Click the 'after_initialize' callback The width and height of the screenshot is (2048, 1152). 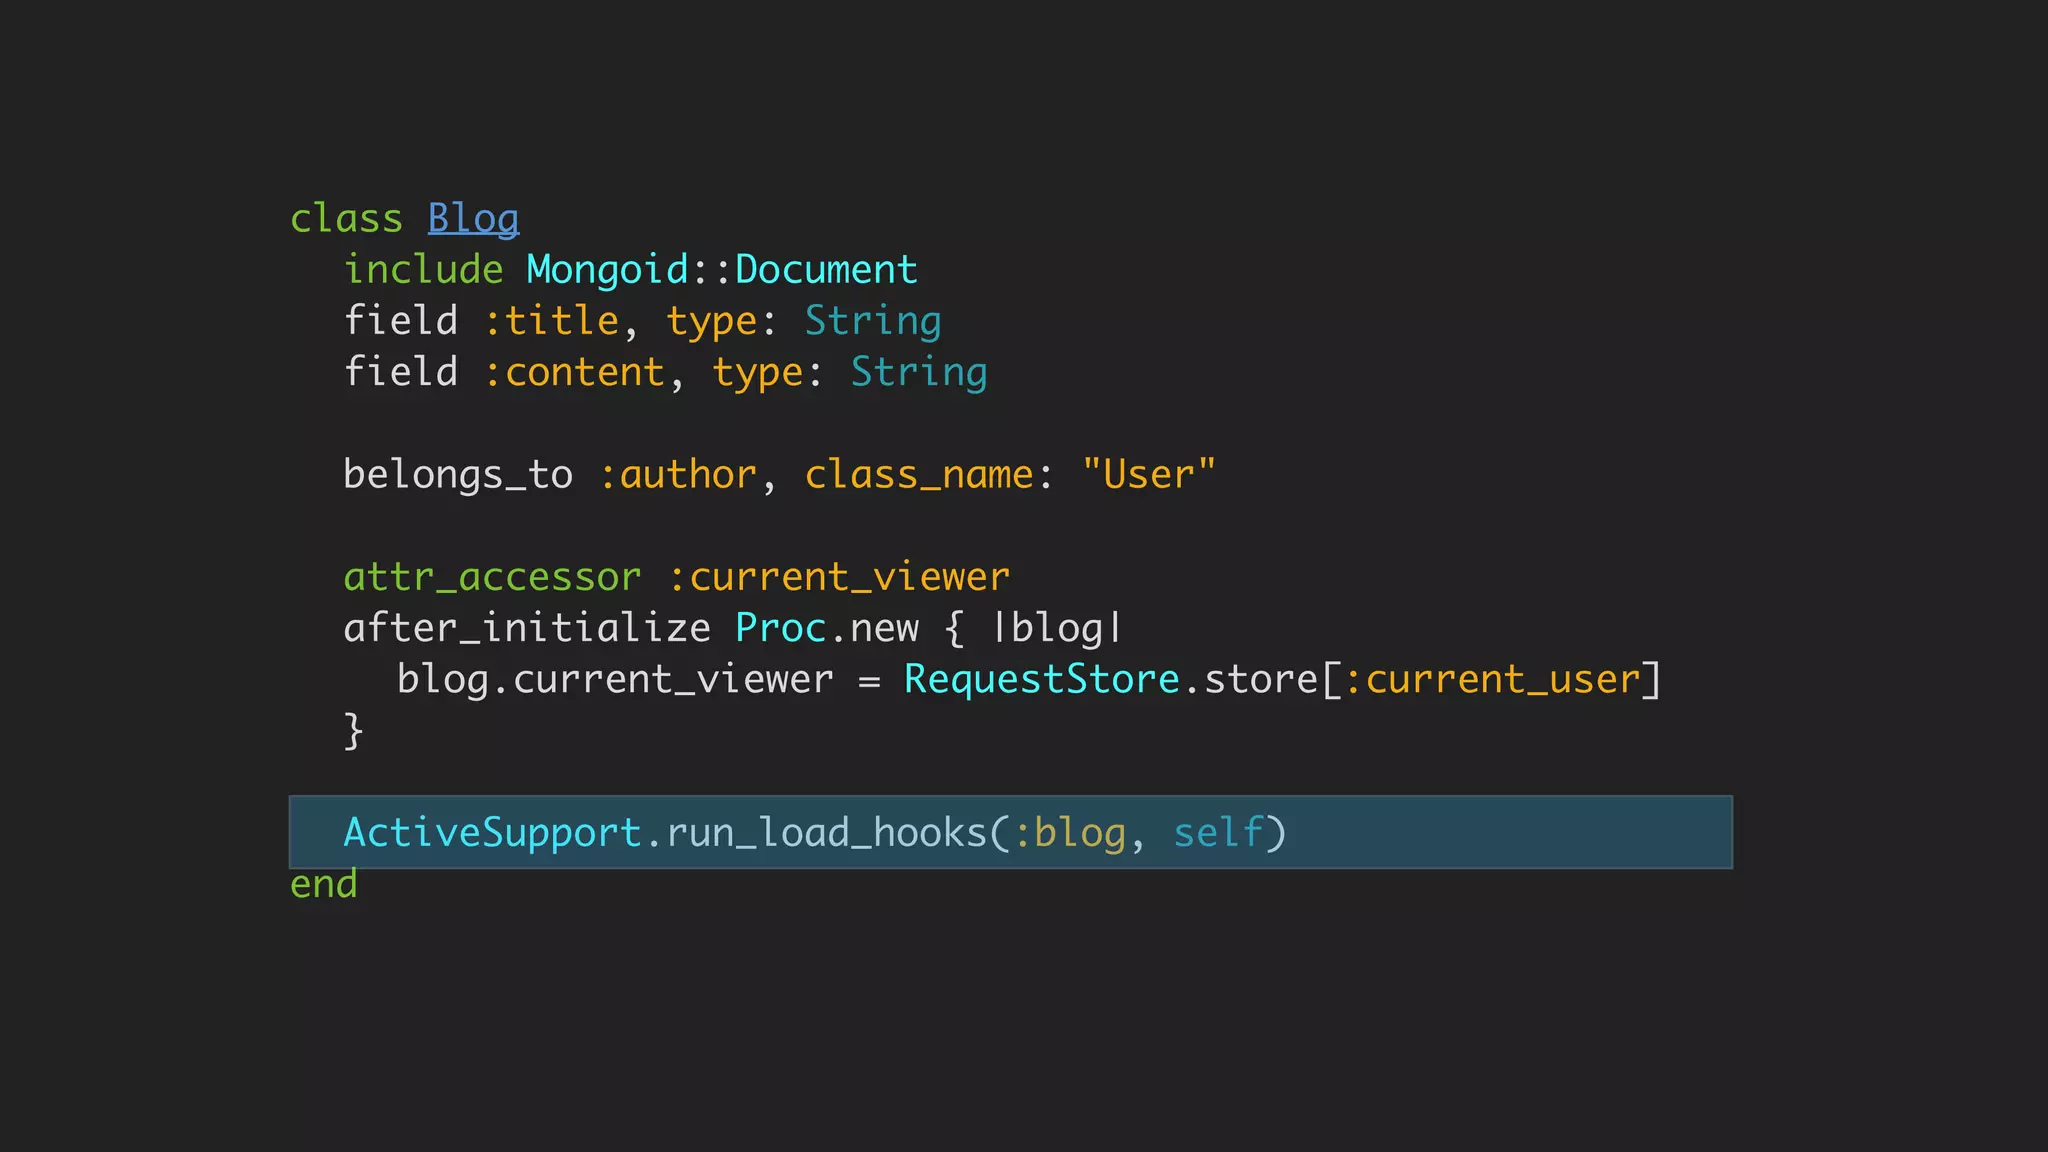coord(527,628)
